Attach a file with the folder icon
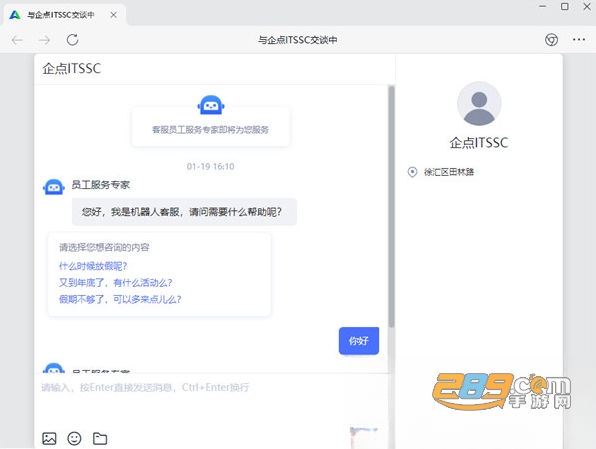Screen dimensions: 596x449 coord(100,438)
